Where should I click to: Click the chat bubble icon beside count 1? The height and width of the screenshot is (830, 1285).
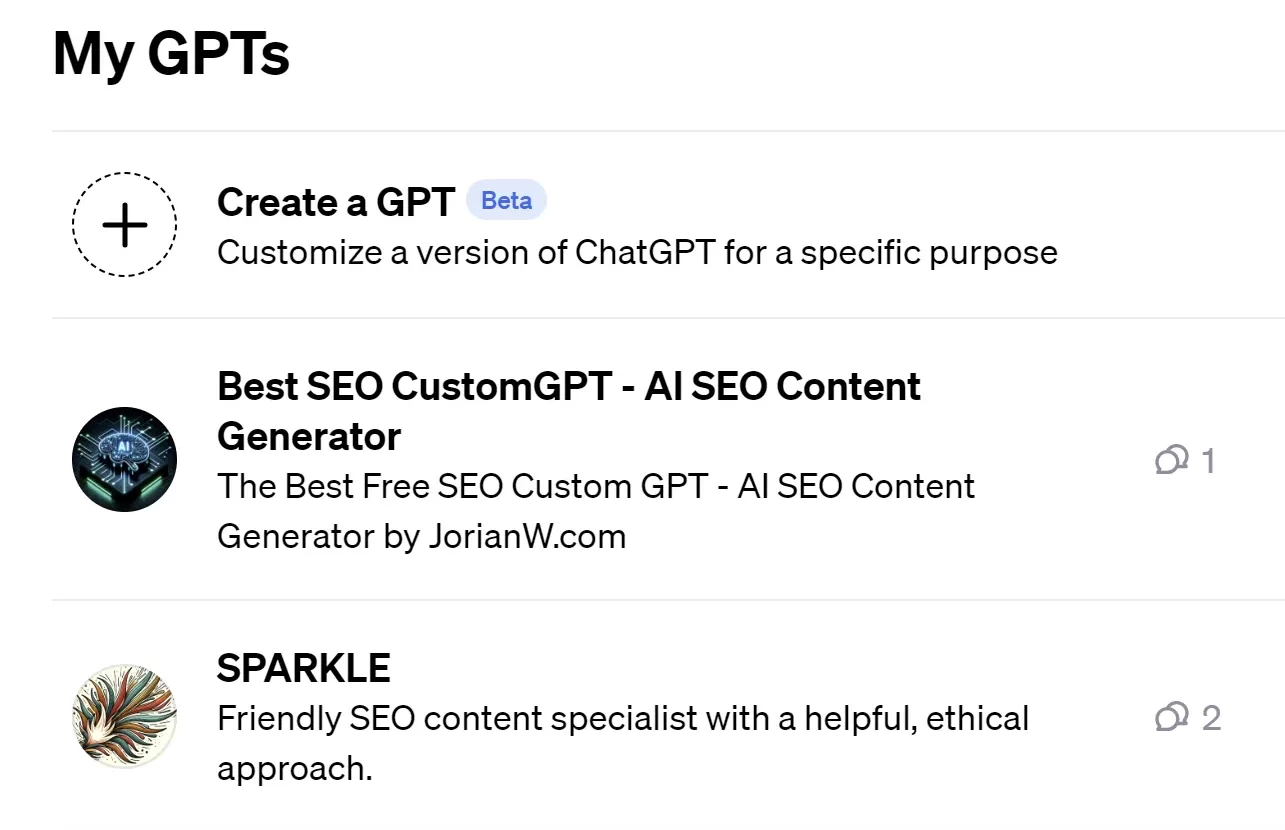[1171, 460]
